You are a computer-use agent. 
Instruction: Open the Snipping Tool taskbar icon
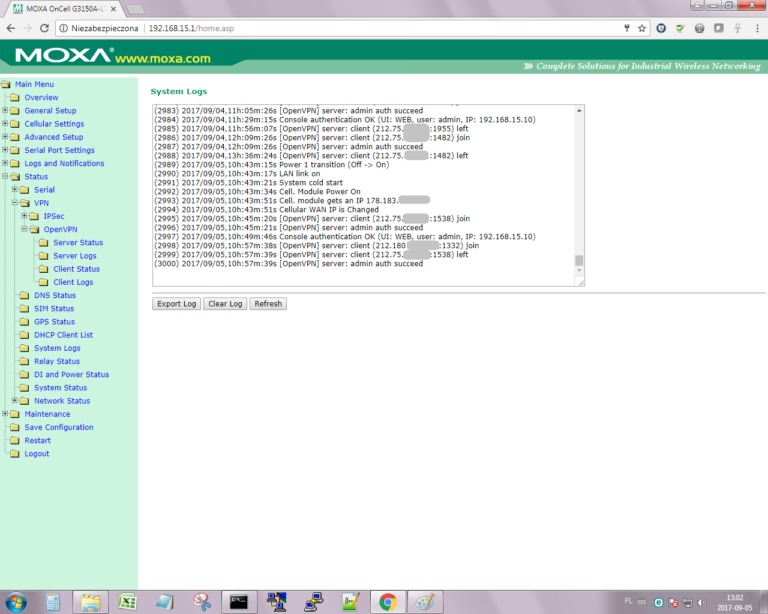[201, 602]
